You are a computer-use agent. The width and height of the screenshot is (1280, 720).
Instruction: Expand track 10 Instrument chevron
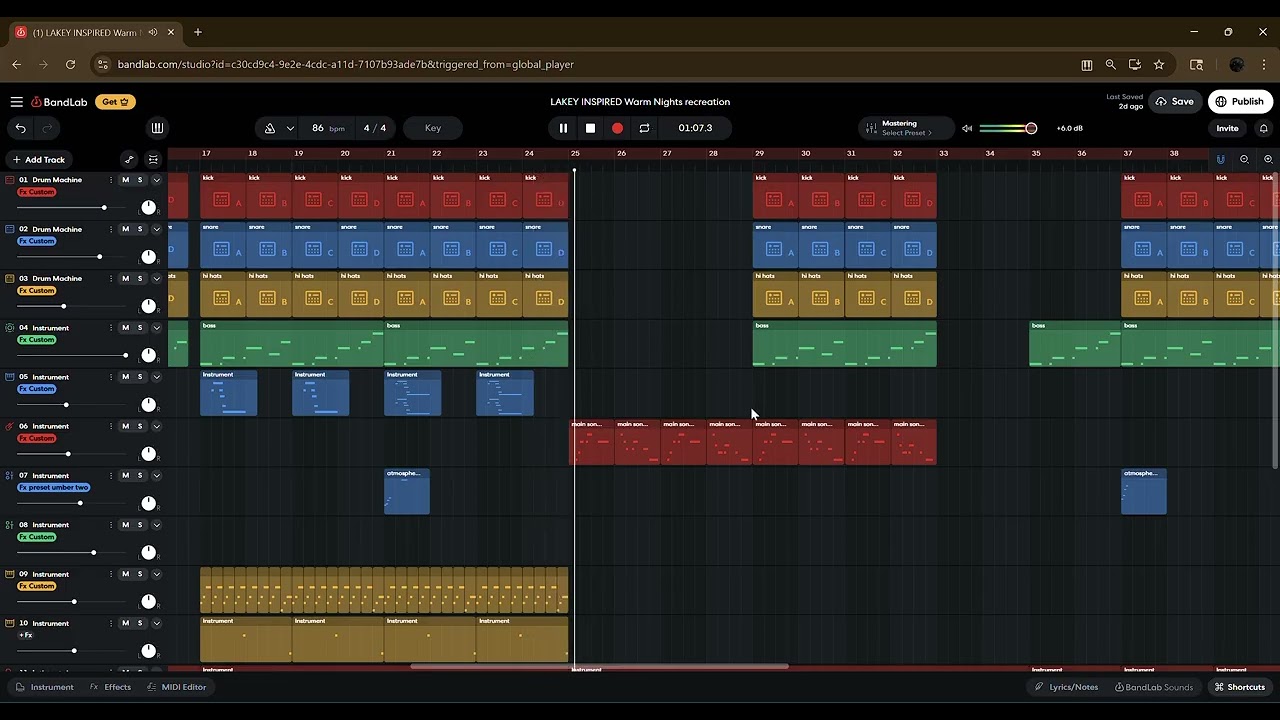156,623
